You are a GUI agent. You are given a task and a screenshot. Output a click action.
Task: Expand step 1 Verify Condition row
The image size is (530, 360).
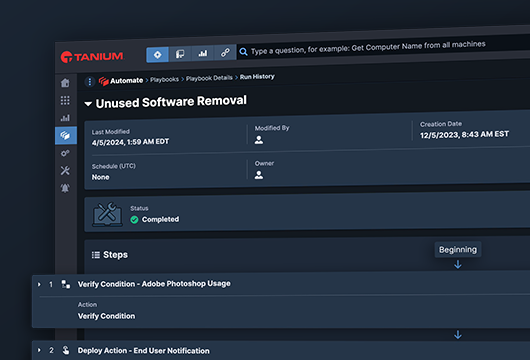tap(39, 285)
